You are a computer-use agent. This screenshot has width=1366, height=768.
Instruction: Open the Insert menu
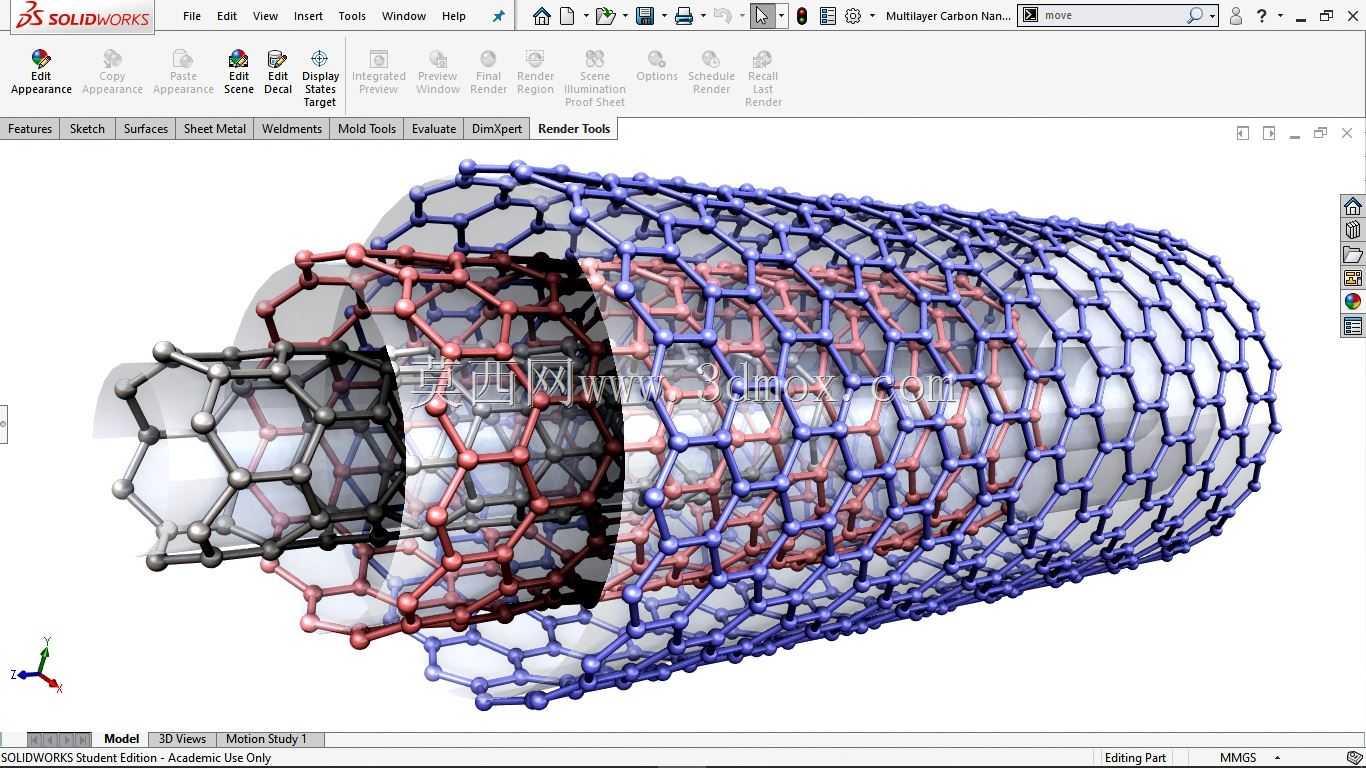pos(308,16)
